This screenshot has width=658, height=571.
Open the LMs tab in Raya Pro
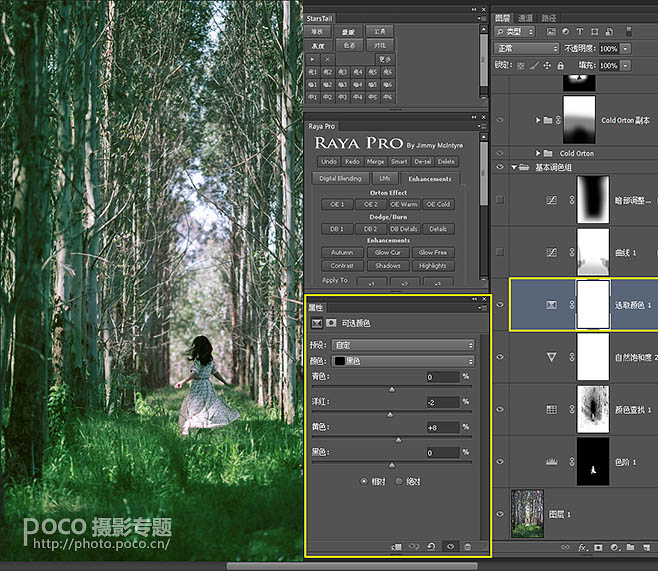click(x=385, y=178)
